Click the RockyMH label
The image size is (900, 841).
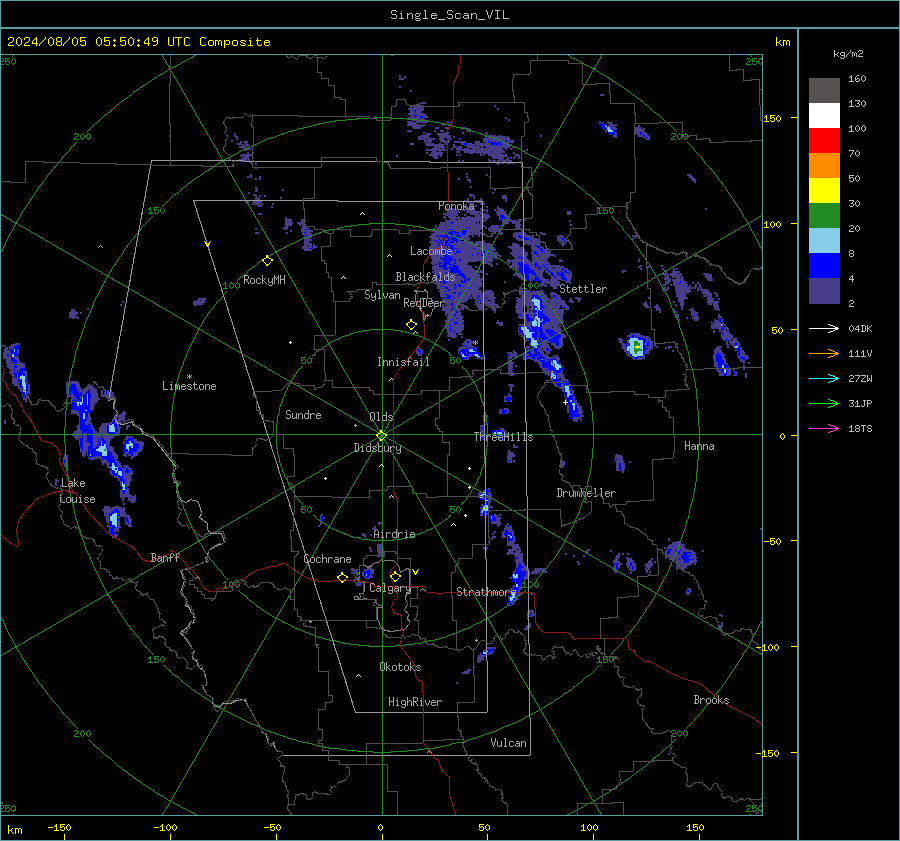pos(264,280)
